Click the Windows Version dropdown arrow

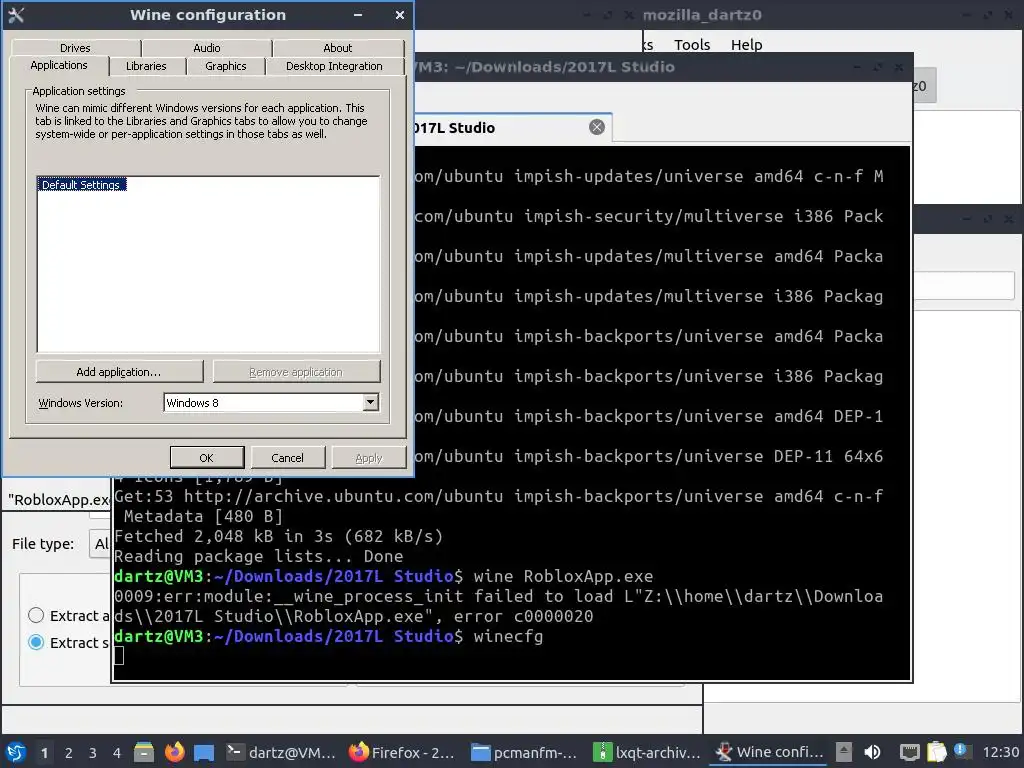tap(370, 402)
